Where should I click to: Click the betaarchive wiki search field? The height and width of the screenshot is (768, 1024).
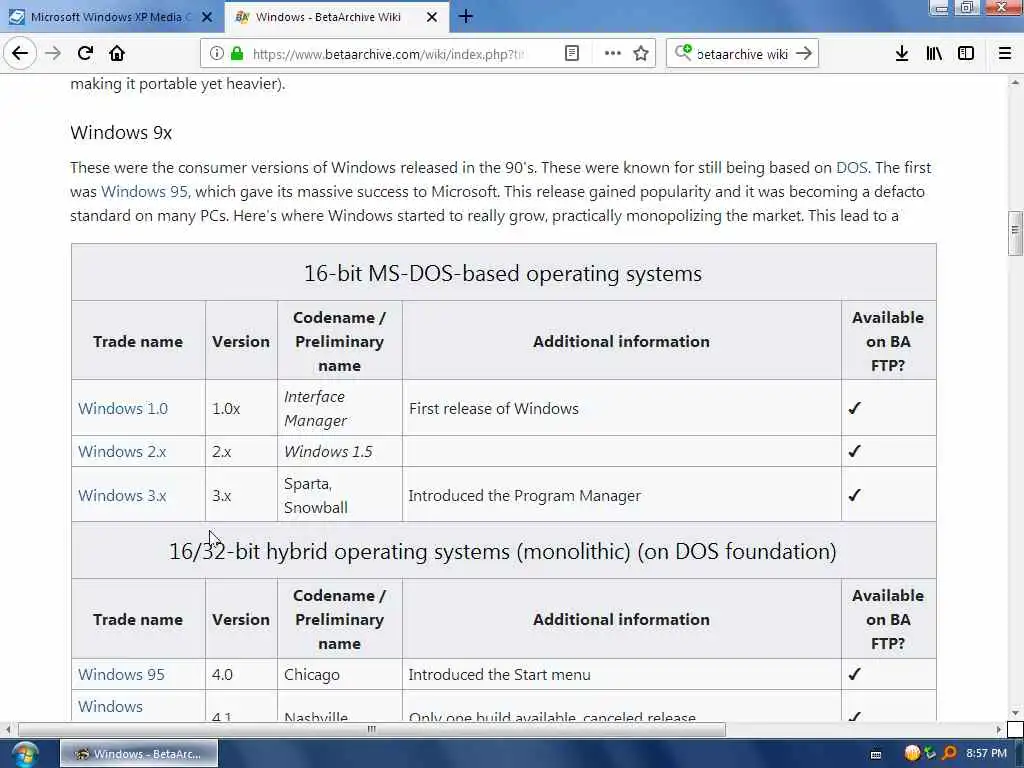click(x=742, y=54)
